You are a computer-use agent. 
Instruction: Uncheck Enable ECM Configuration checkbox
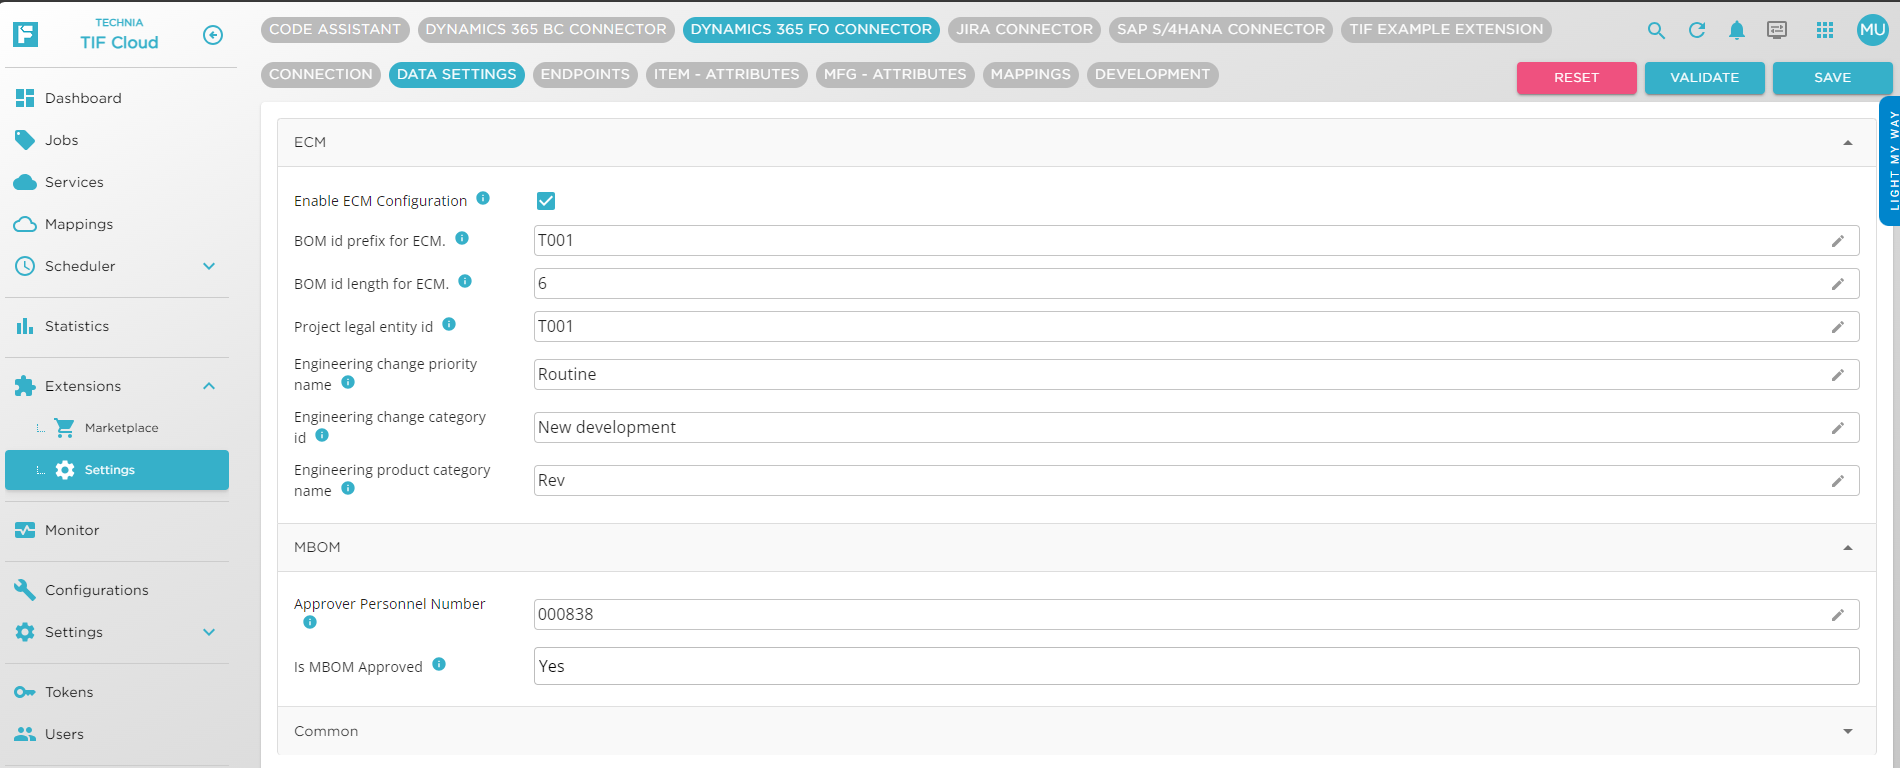[546, 201]
